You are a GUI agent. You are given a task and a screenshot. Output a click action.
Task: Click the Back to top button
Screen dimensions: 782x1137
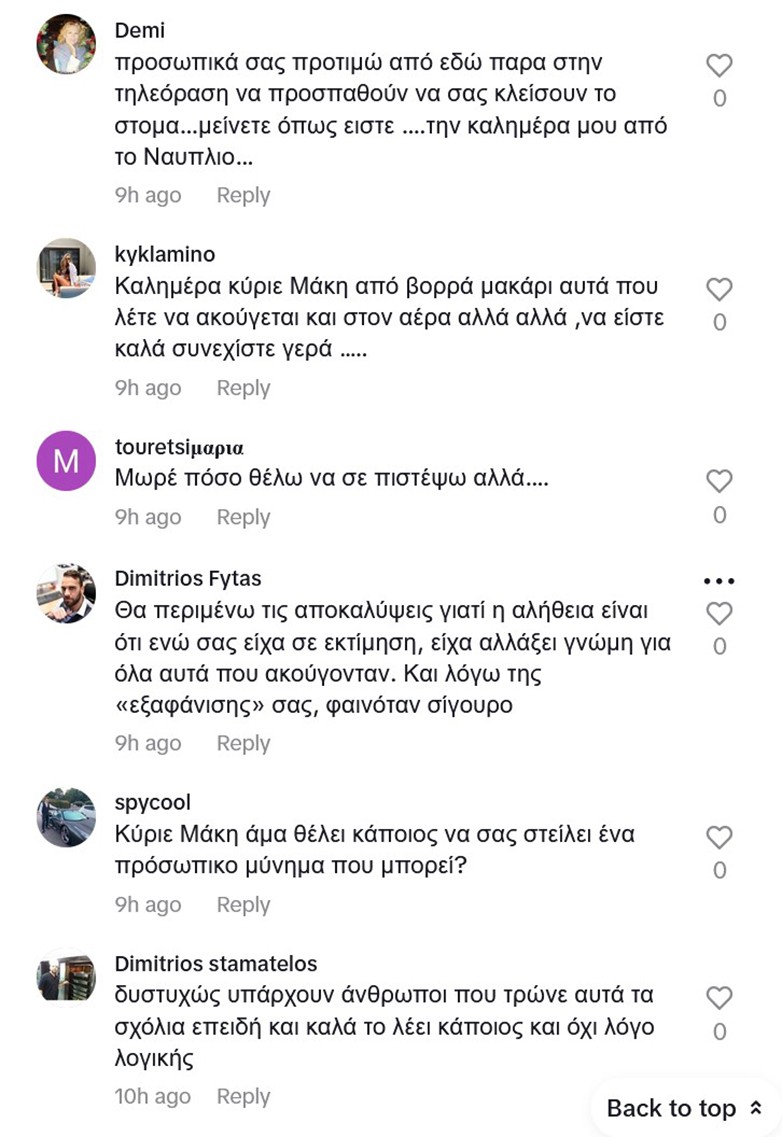[x=685, y=1108]
